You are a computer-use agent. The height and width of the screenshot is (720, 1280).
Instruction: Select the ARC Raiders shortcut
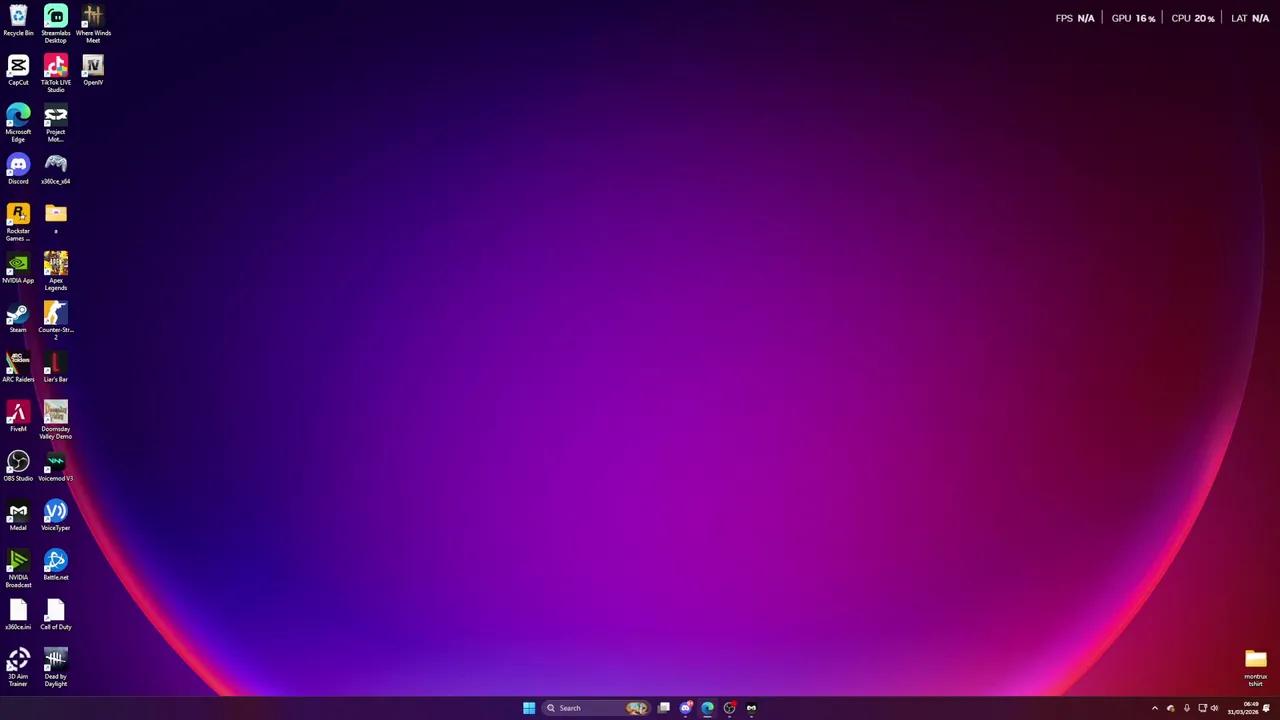click(x=18, y=367)
